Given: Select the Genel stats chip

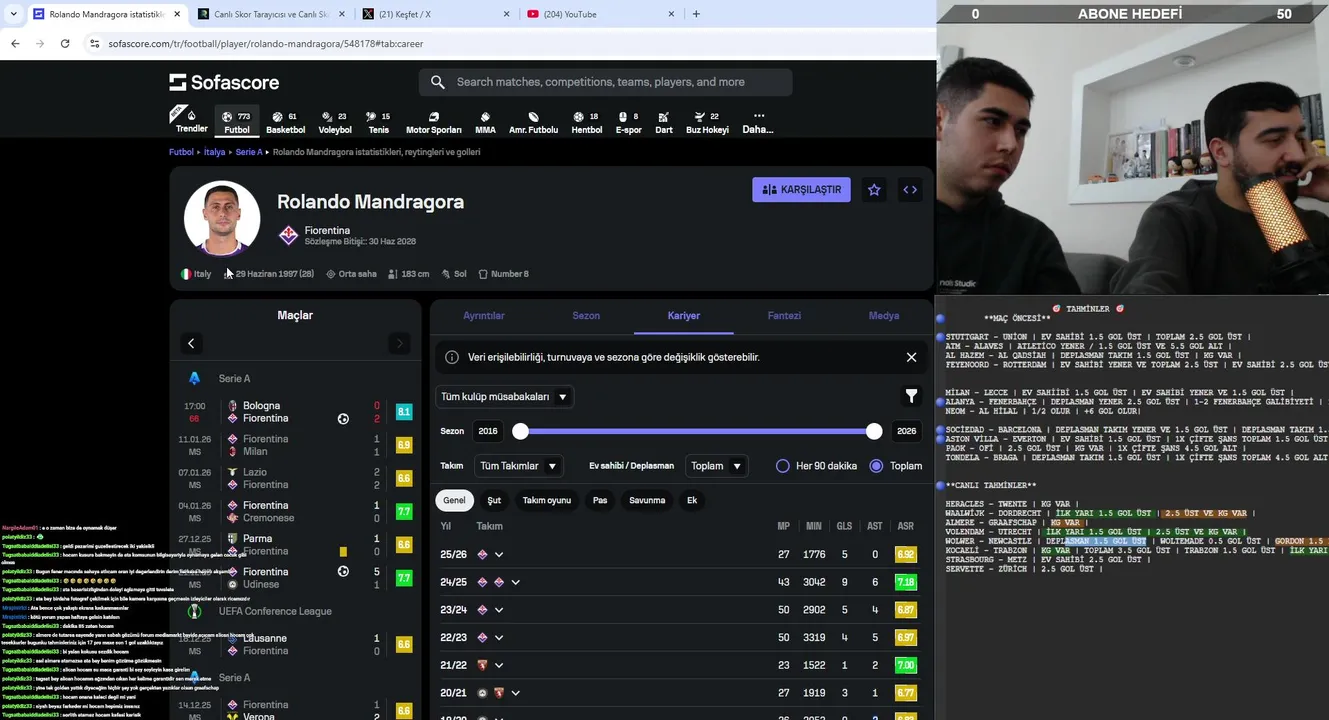Looking at the screenshot, I should (x=454, y=500).
